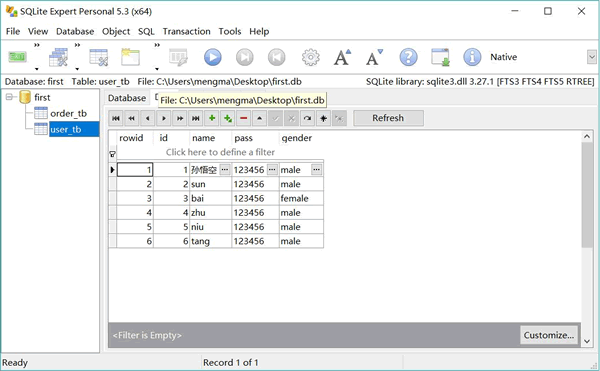Click the filter icon beside the filter row

(112, 154)
